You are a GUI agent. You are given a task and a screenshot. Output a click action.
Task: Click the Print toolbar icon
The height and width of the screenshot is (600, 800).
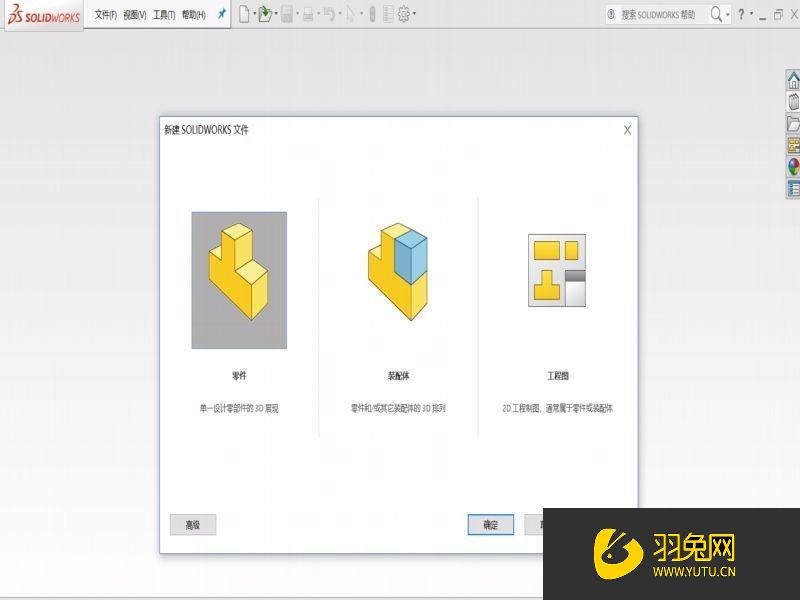308,14
